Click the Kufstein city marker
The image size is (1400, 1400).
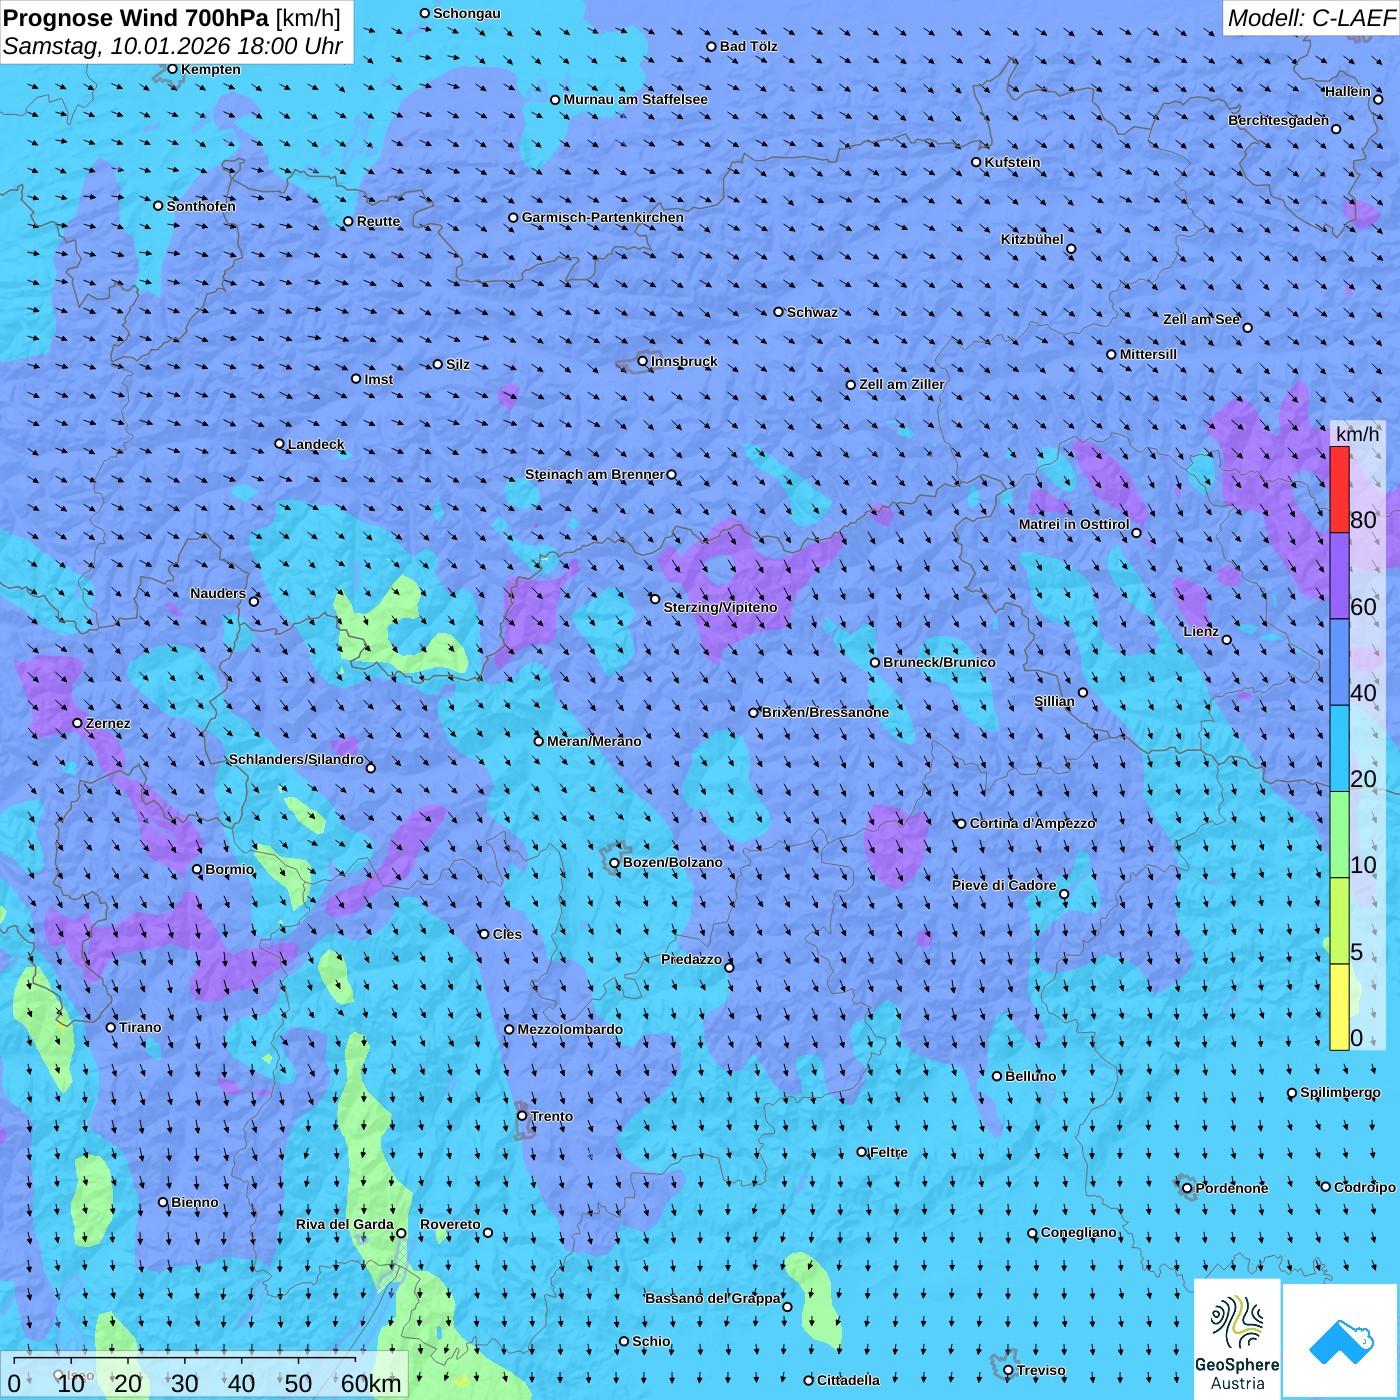tap(977, 162)
